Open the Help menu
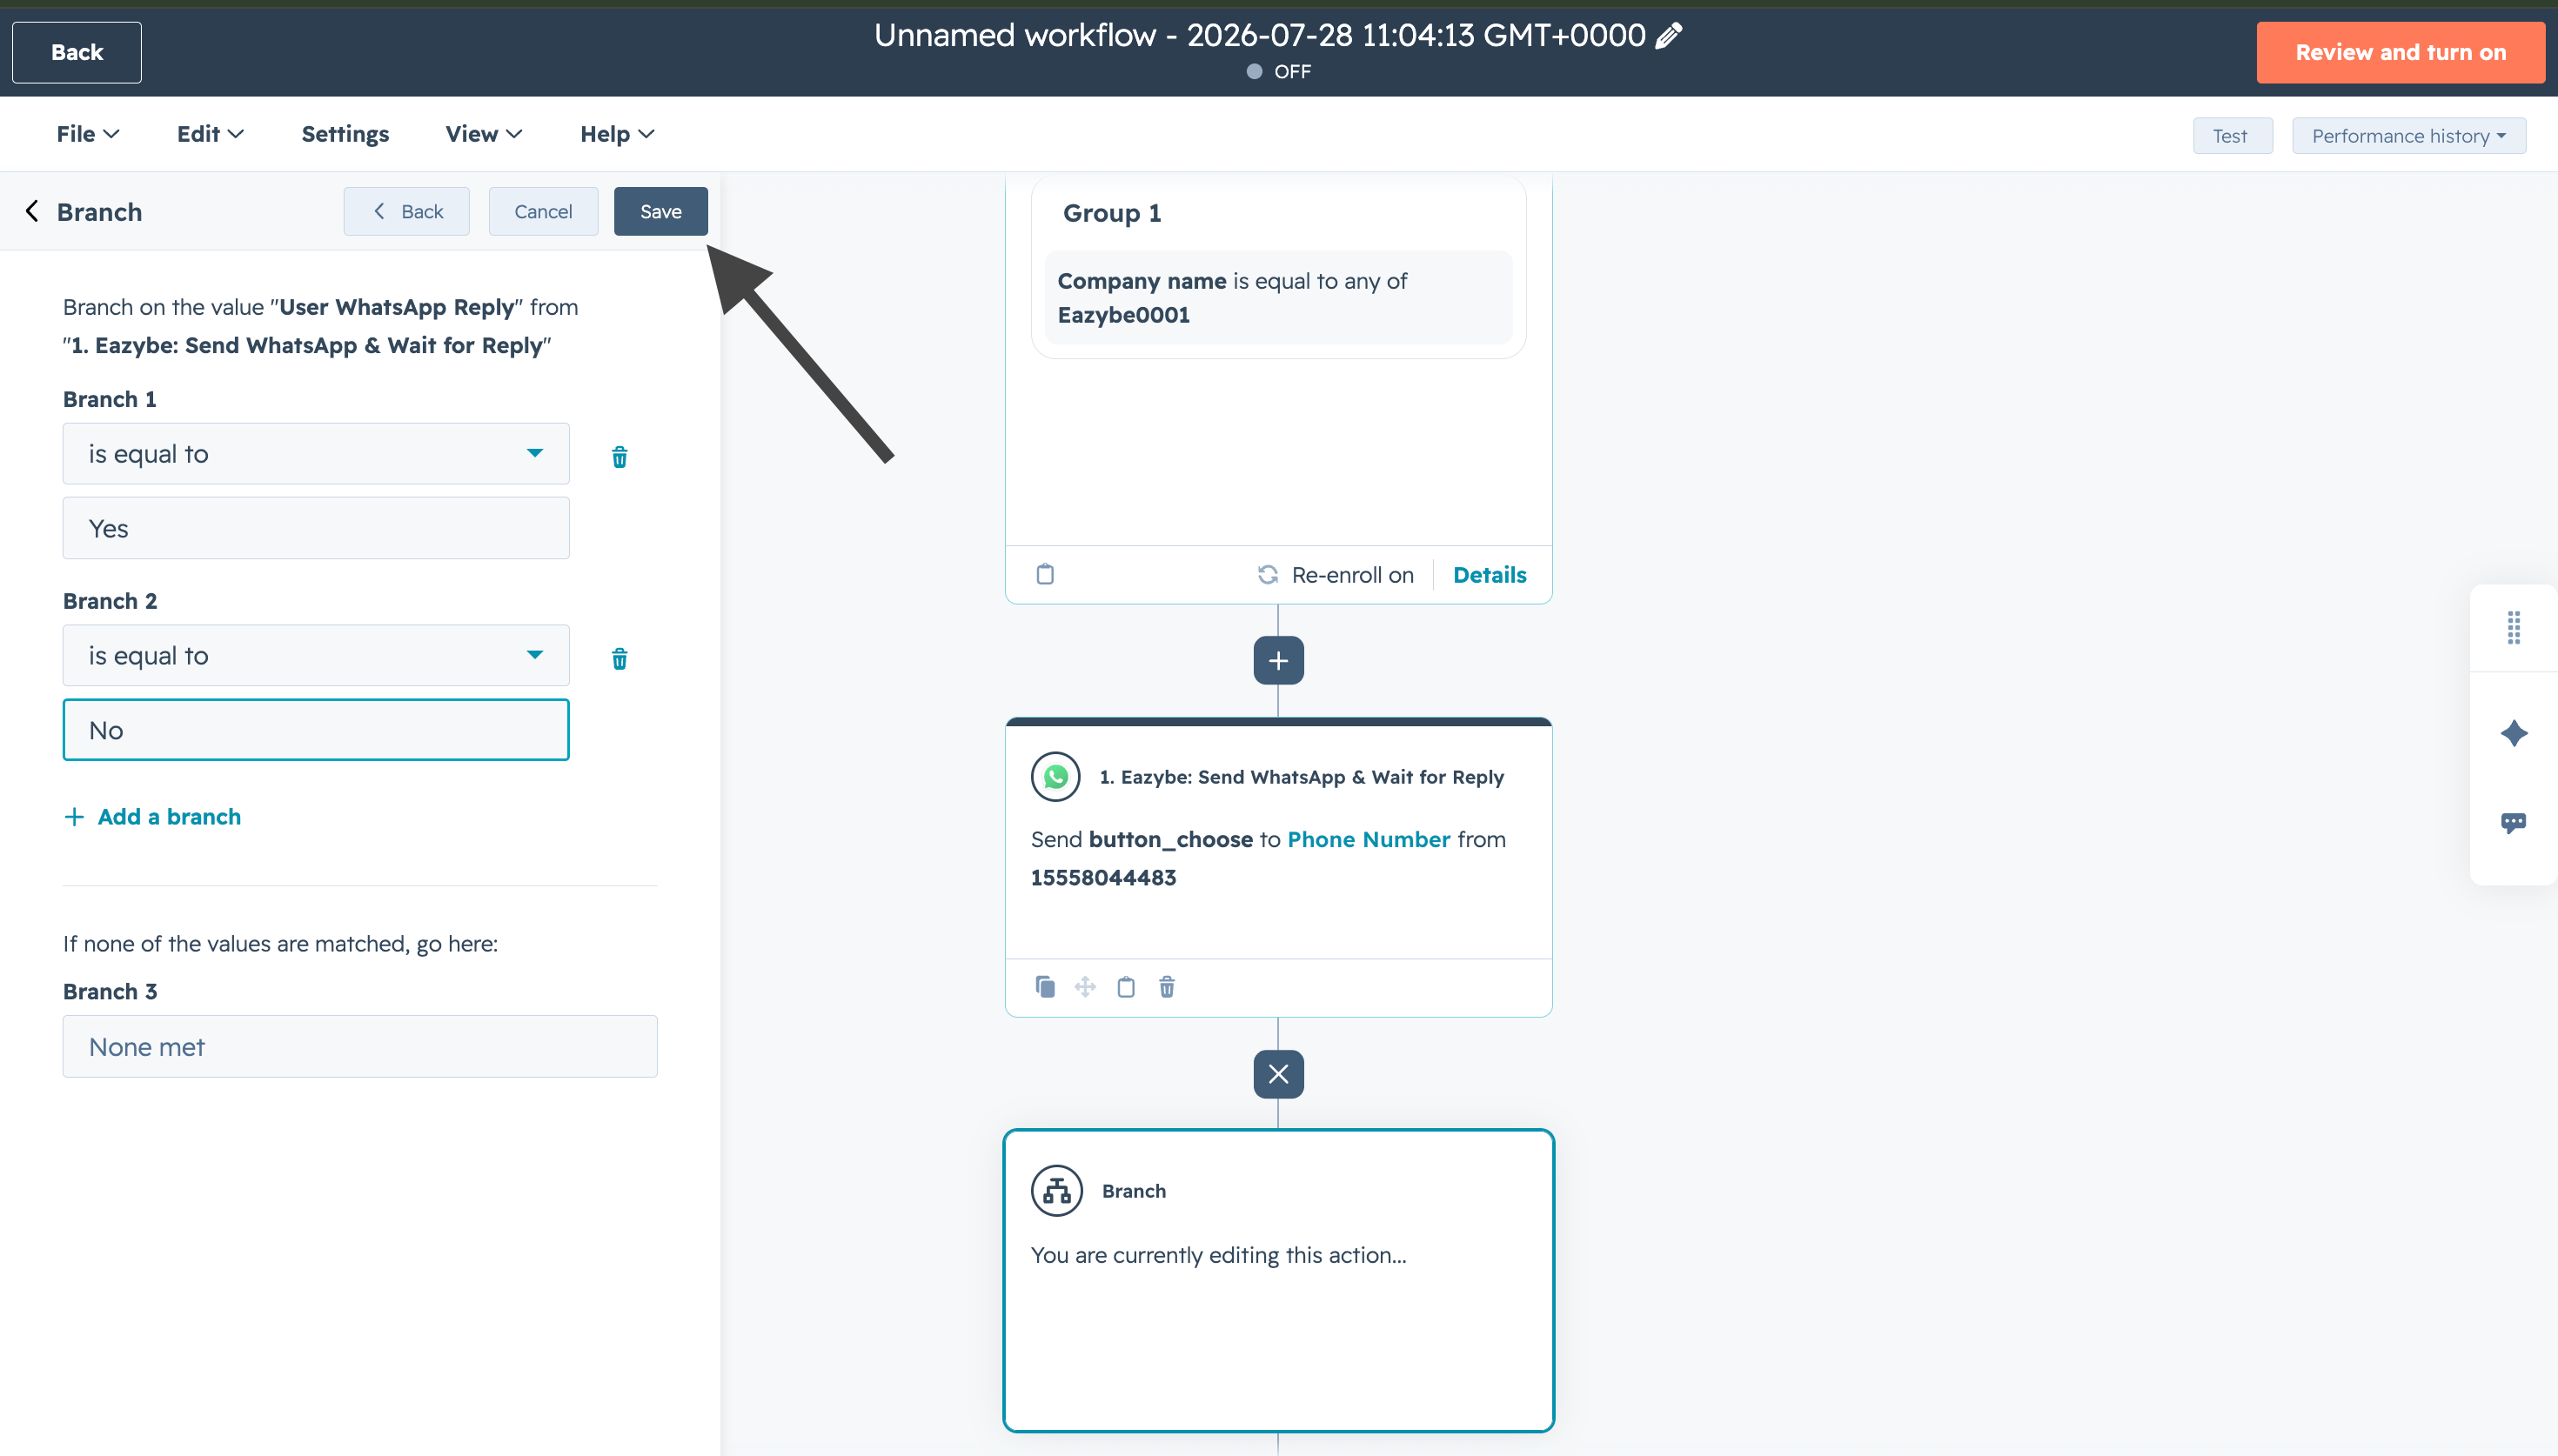Screen dimensions: 2558x1456 point(617,134)
